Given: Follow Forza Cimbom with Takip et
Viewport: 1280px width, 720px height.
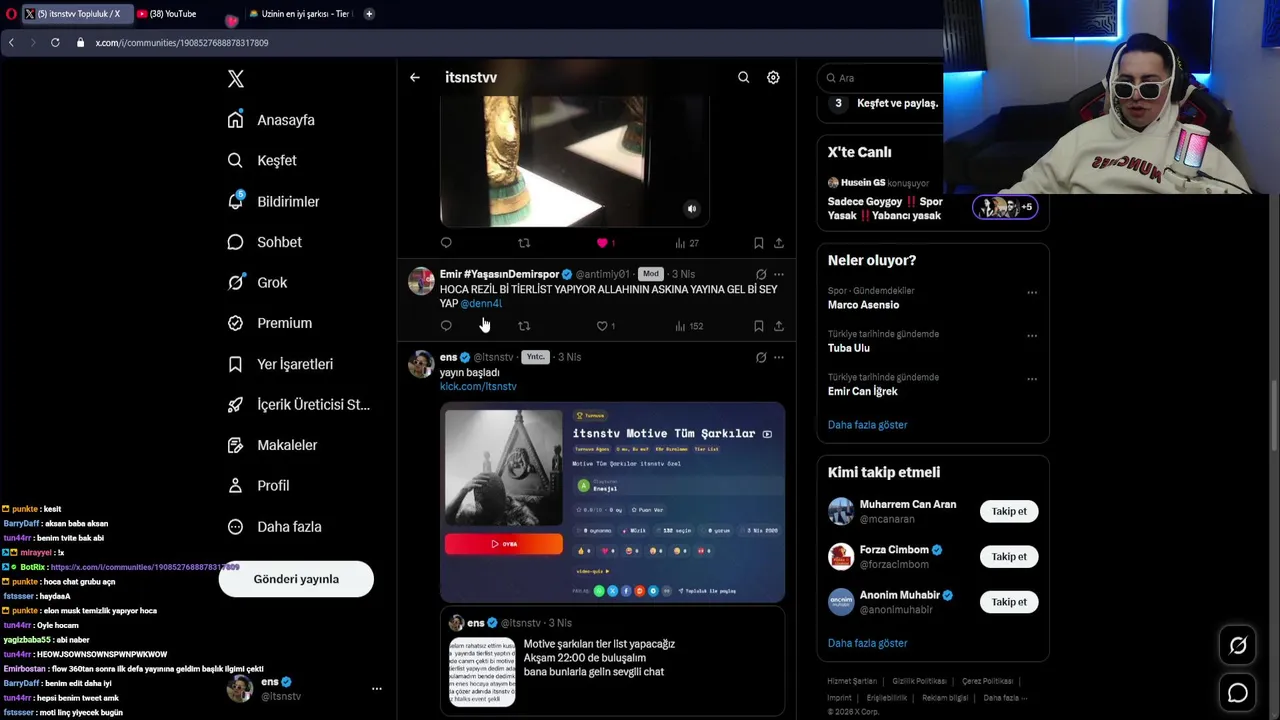Looking at the screenshot, I should pos(1009,557).
